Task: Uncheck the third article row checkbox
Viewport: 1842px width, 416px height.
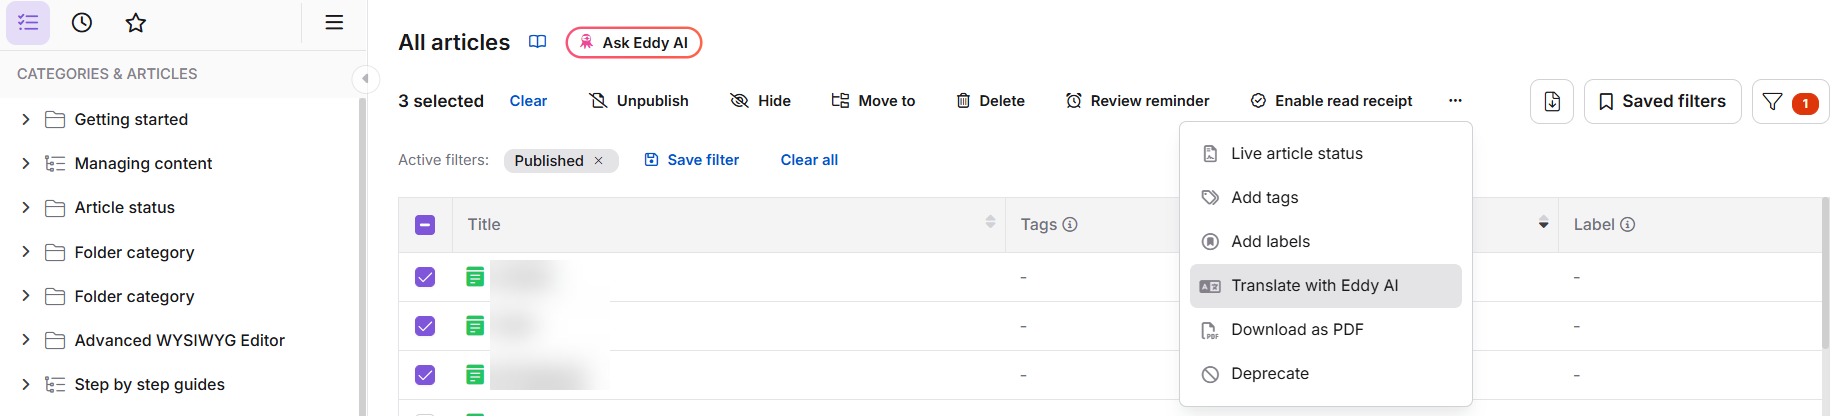Action: click(x=425, y=375)
